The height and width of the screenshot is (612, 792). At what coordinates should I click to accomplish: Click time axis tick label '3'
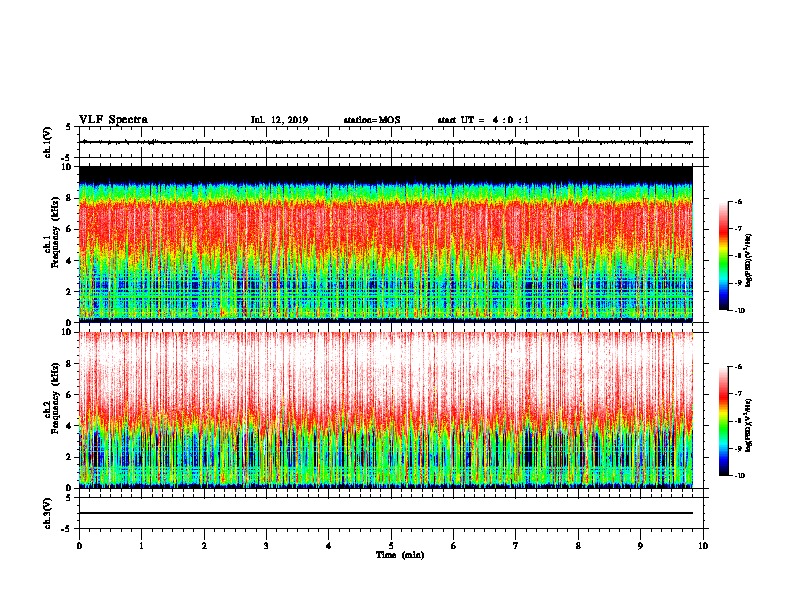(x=266, y=546)
